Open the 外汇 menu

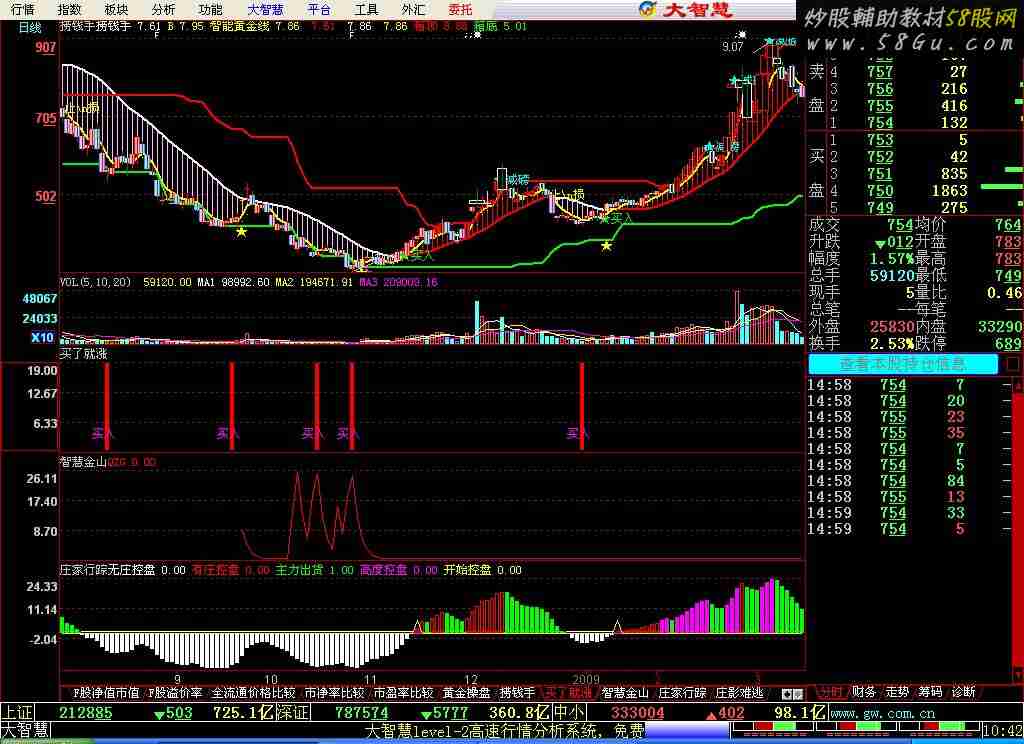413,9
